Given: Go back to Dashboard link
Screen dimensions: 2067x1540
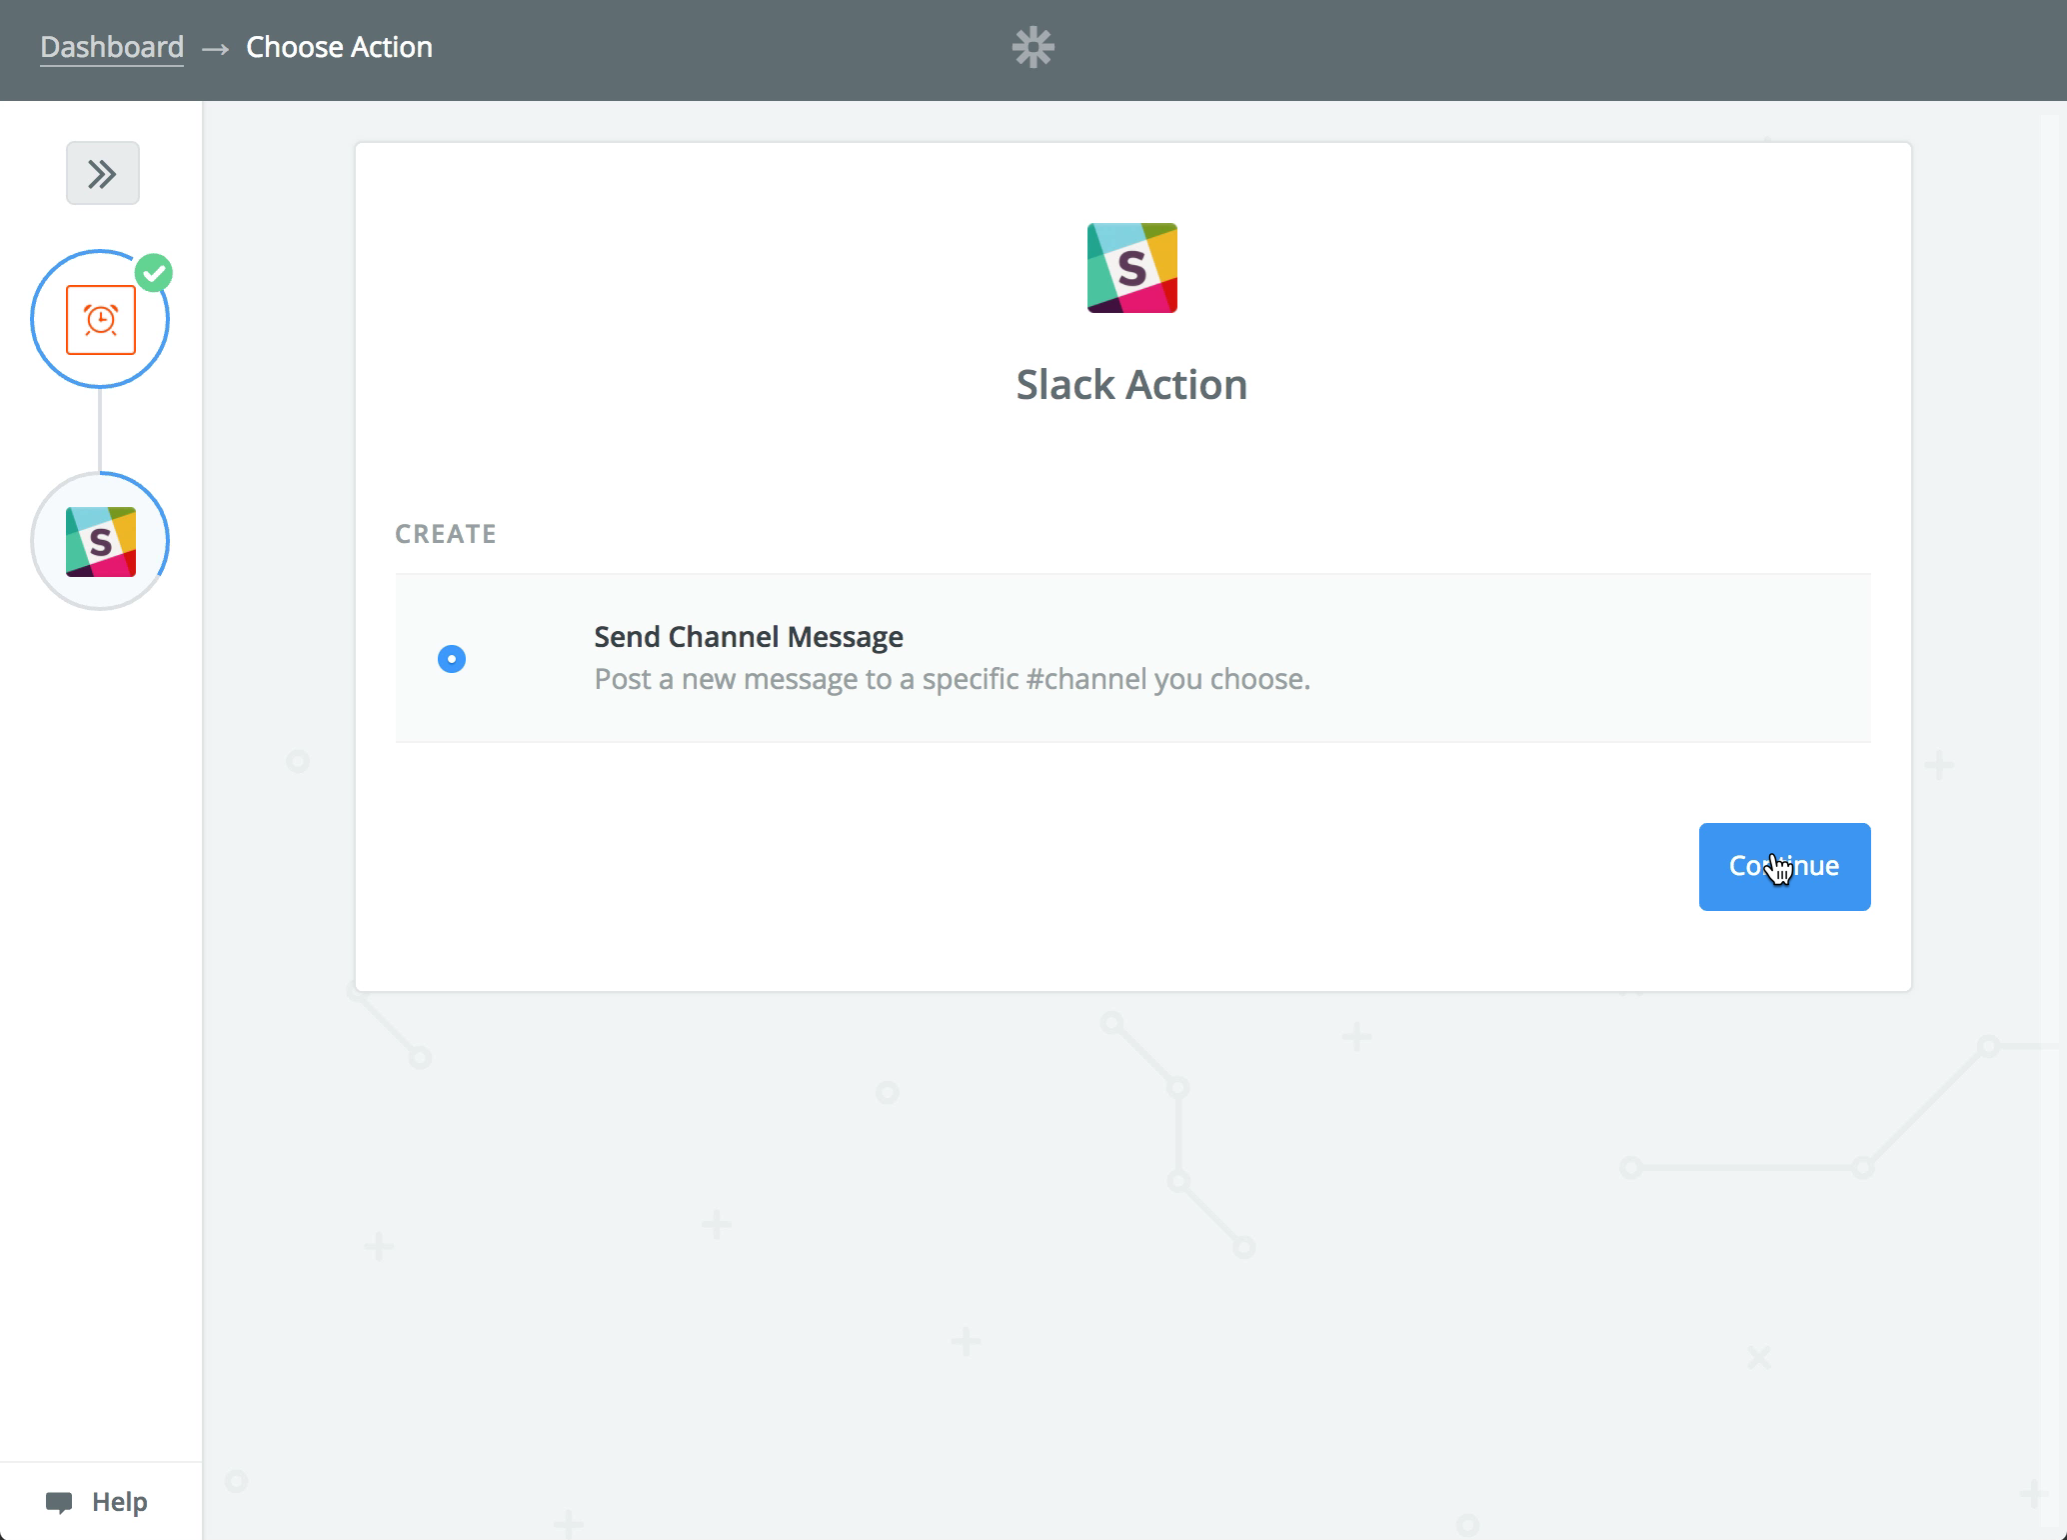Looking at the screenshot, I should [112, 47].
